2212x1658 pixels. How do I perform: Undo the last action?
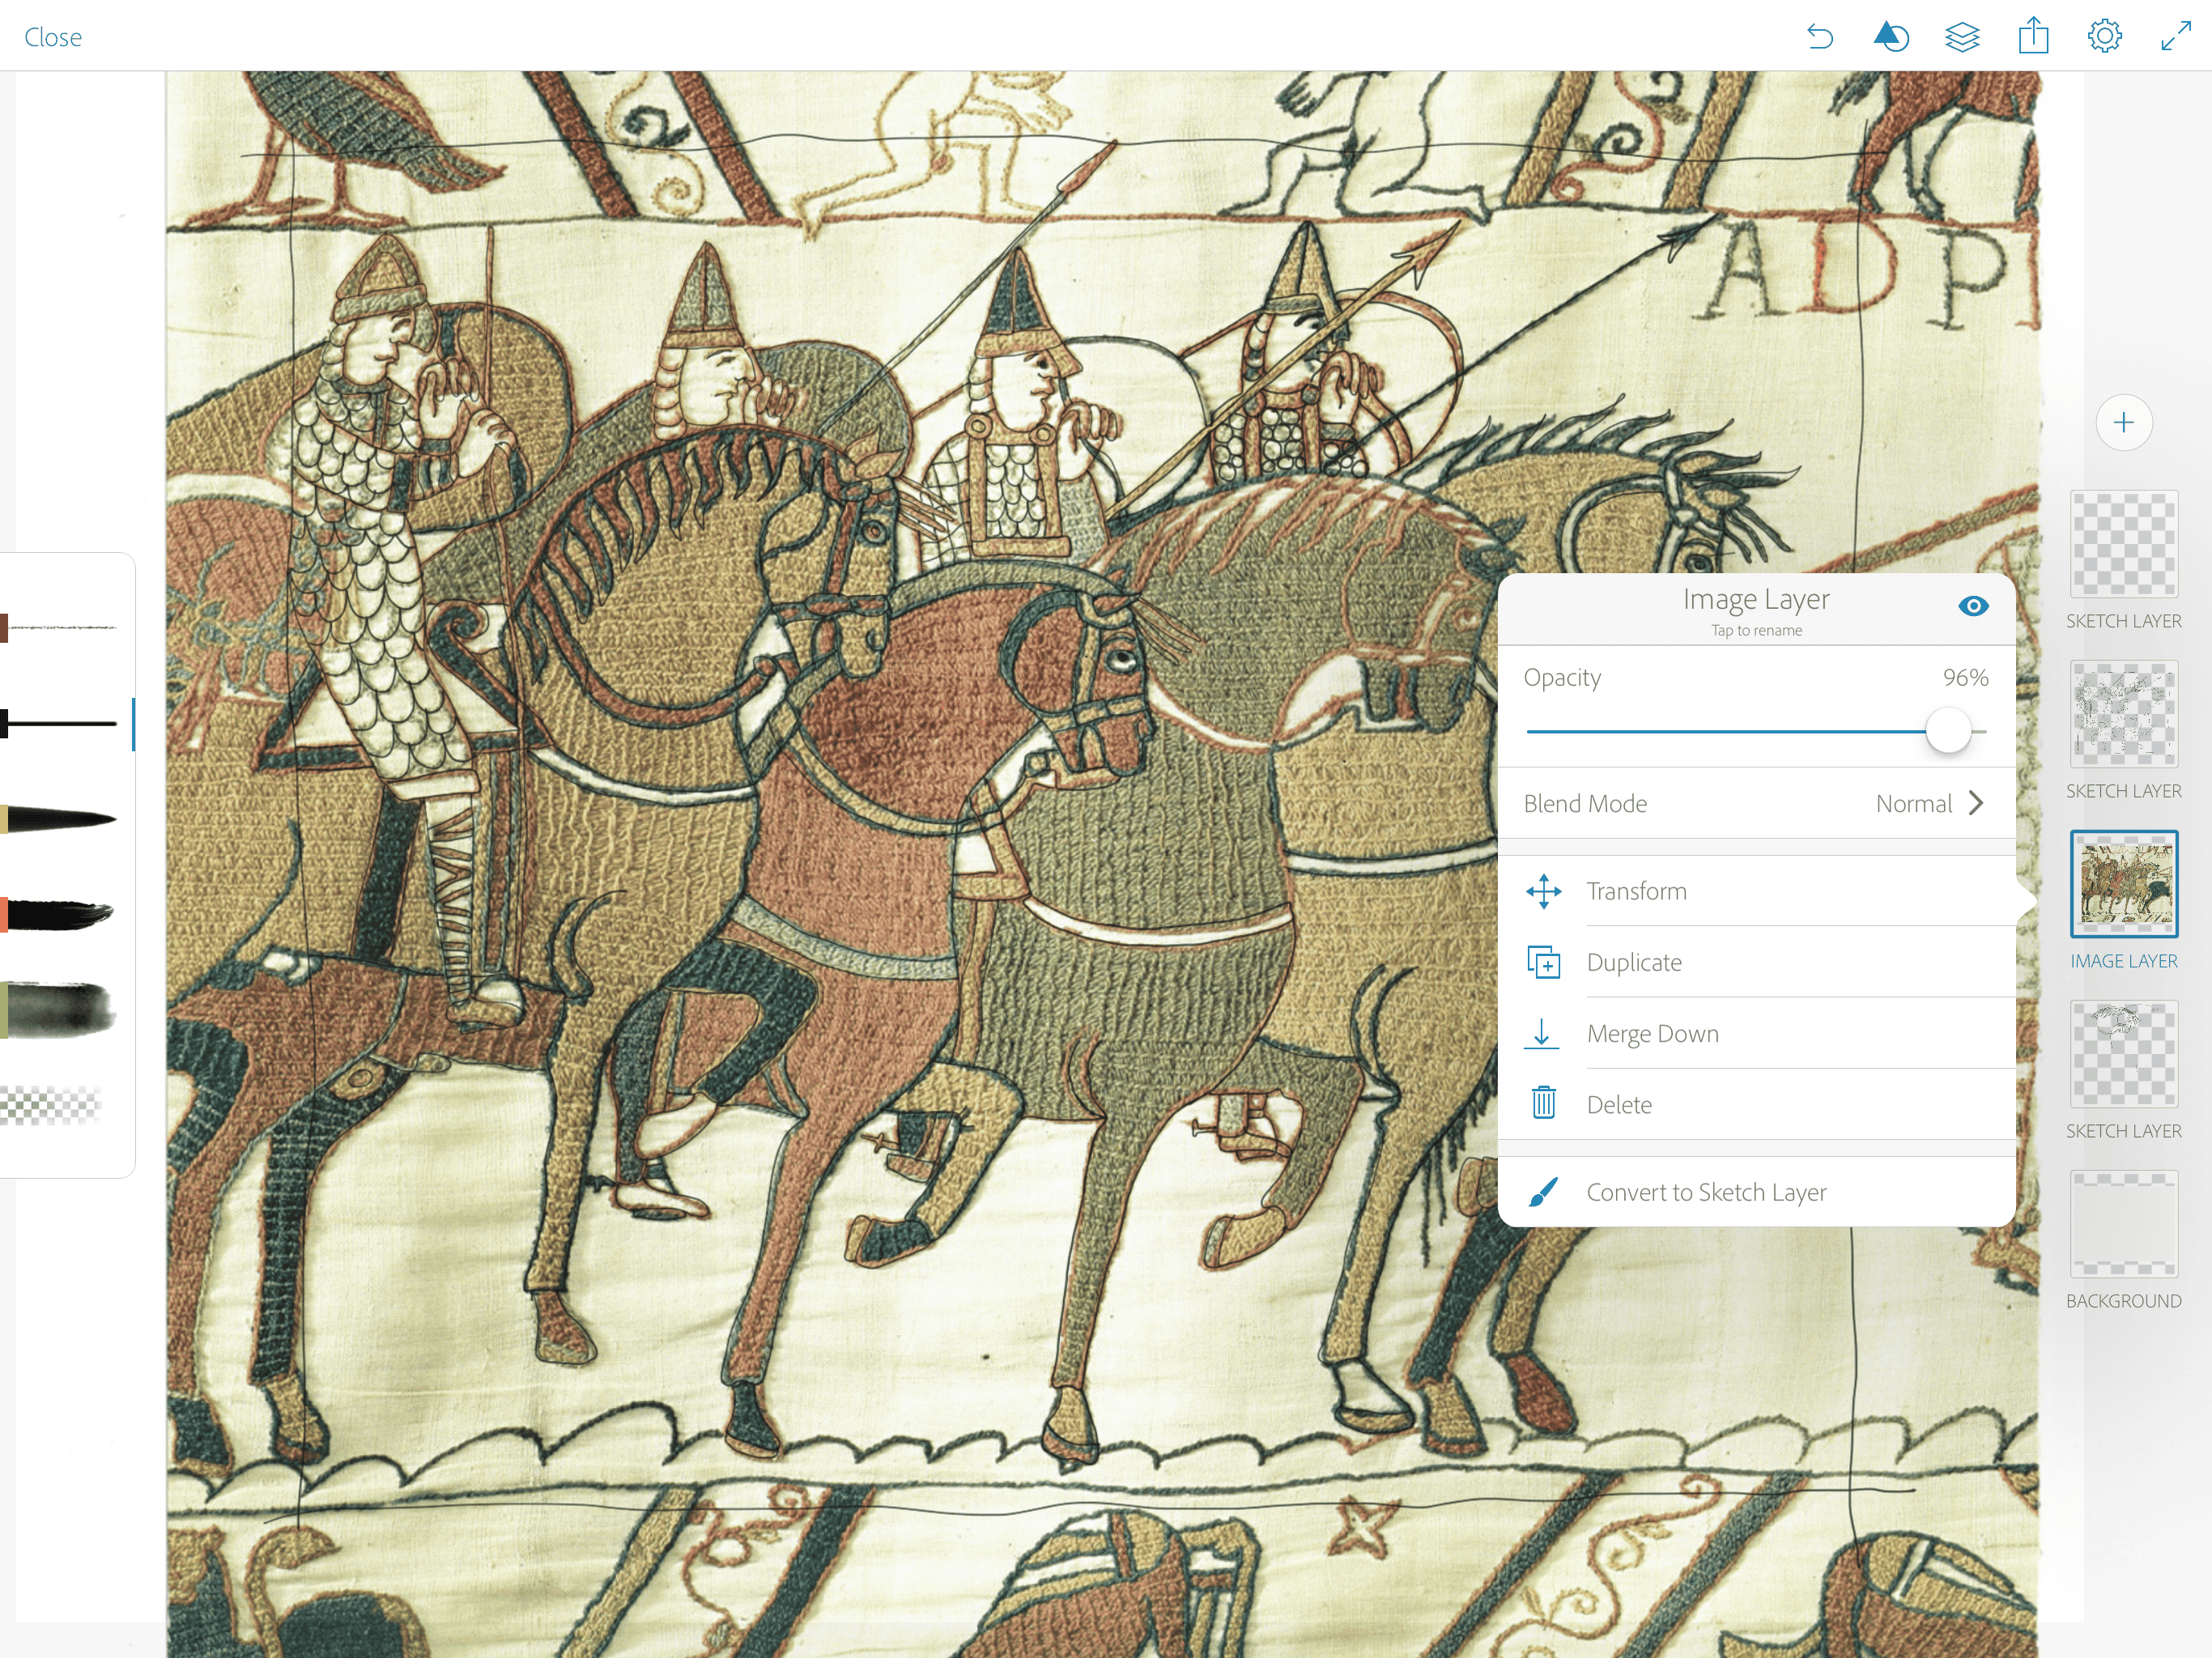click(1819, 37)
